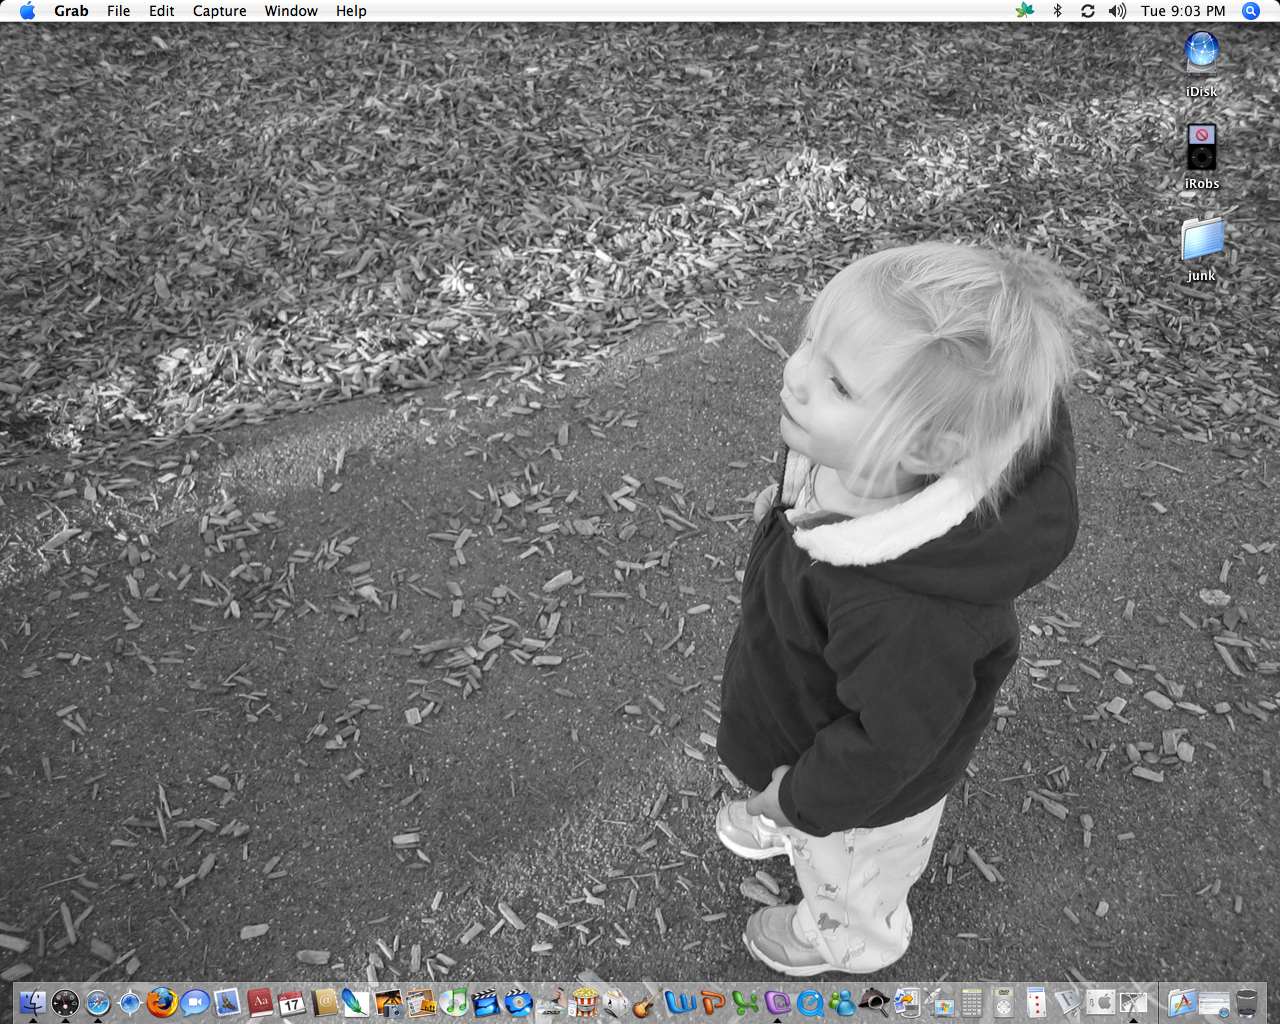Image resolution: width=1280 pixels, height=1024 pixels.
Task: Open the Apple menu
Action: tap(28, 11)
